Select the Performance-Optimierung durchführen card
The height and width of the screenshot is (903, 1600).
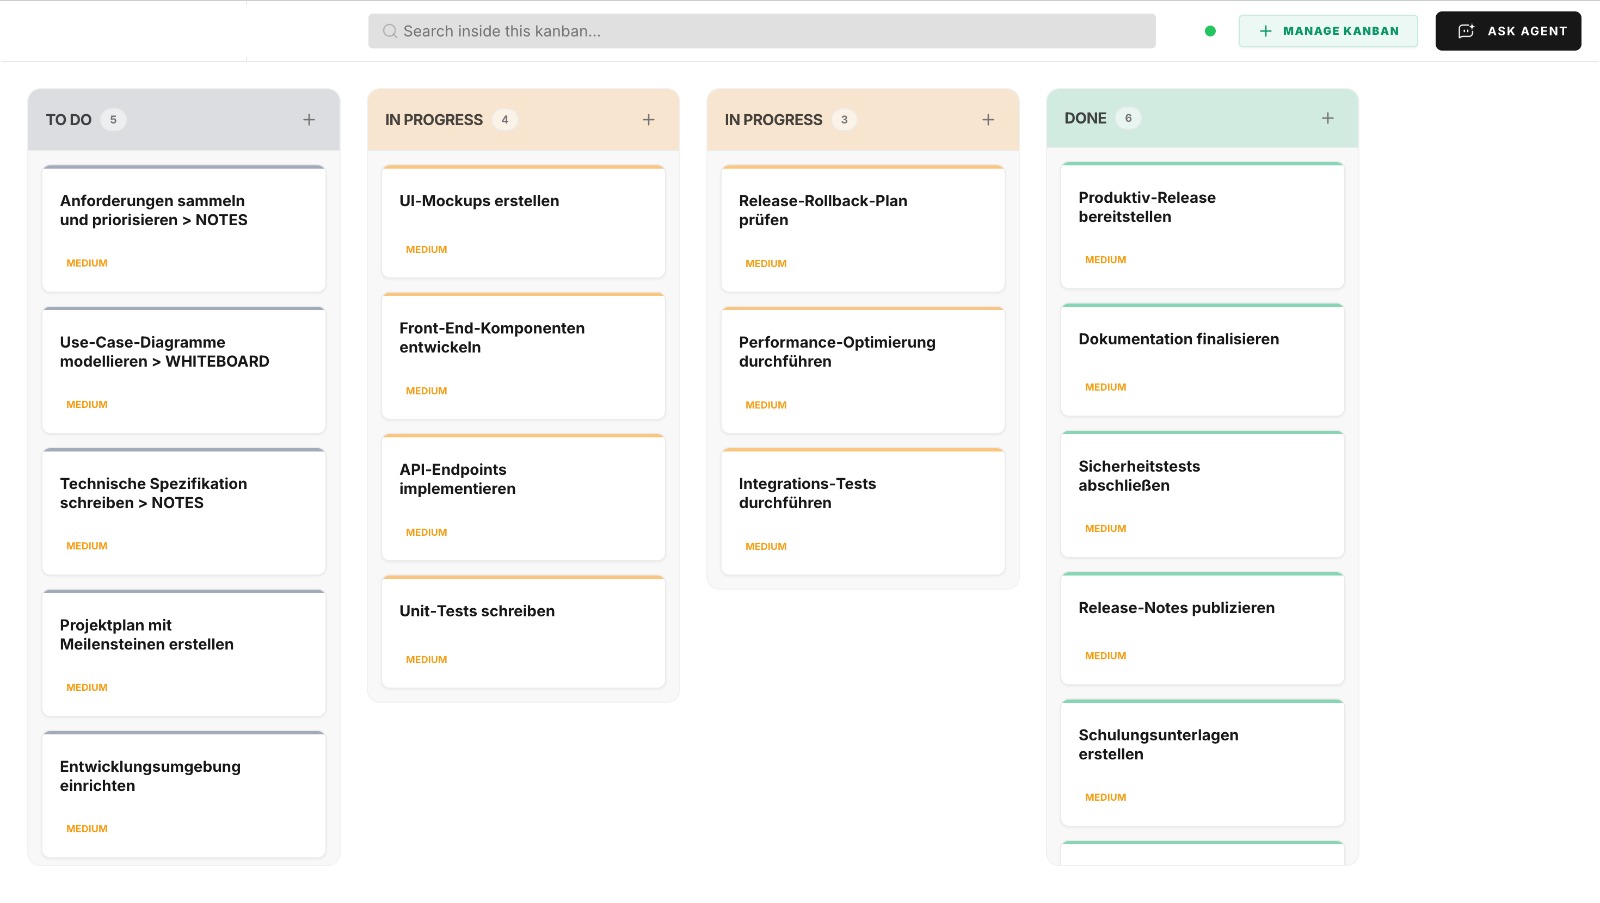(x=863, y=370)
